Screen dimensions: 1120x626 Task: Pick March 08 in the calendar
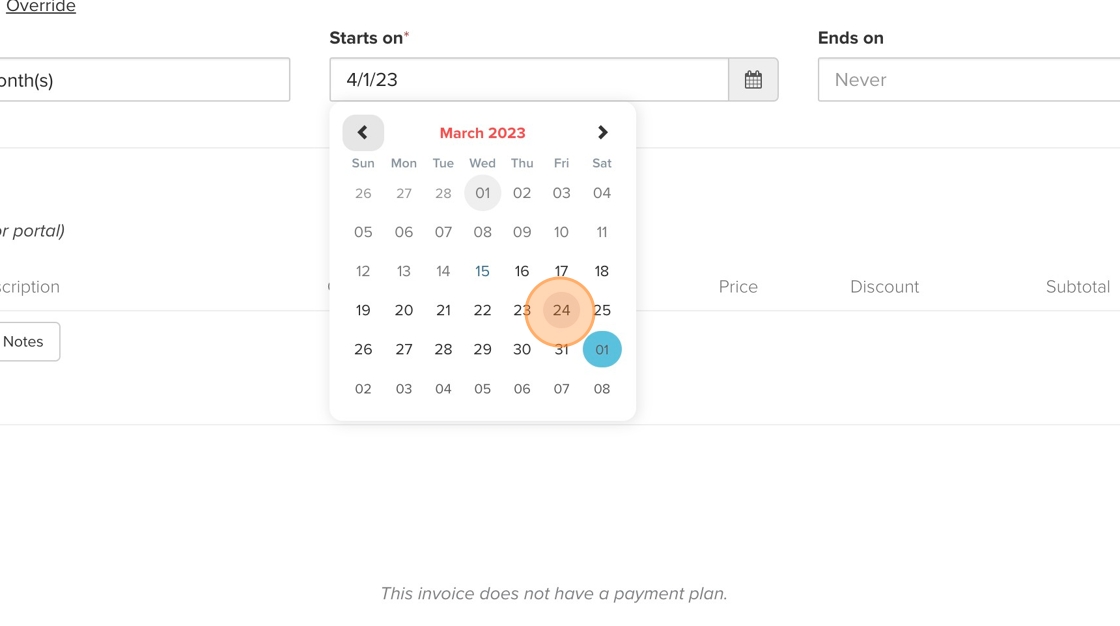(x=482, y=232)
